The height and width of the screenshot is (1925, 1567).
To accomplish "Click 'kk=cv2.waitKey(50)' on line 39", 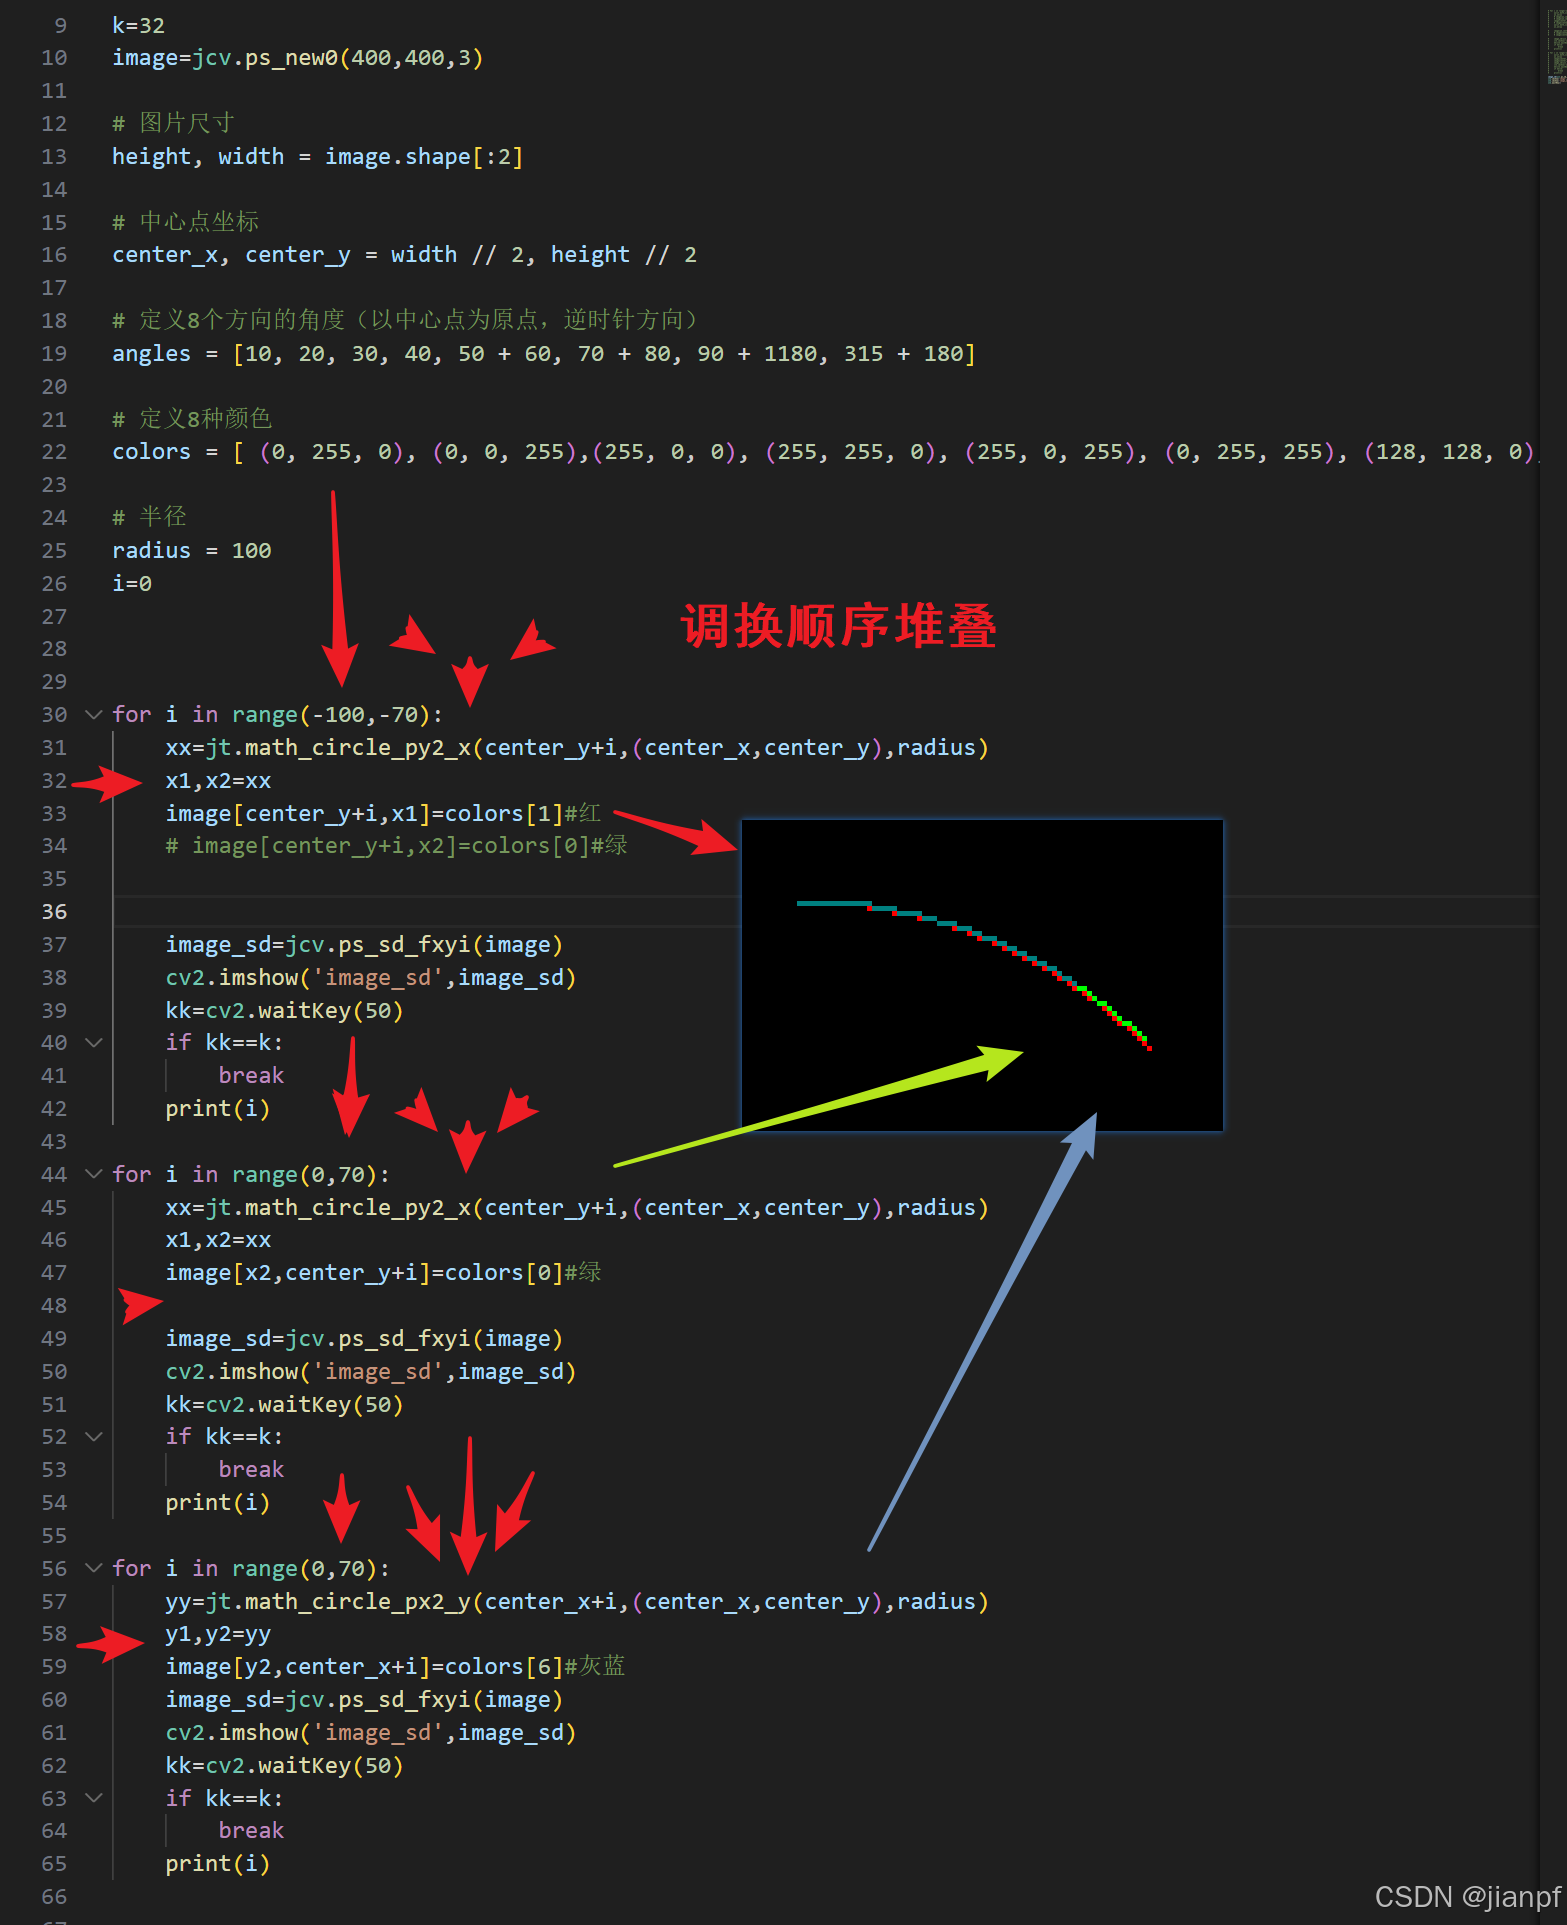I will 284,1010.
